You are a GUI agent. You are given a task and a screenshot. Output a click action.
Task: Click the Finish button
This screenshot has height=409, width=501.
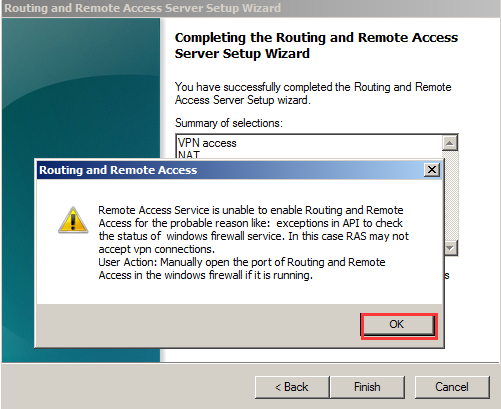tap(367, 387)
